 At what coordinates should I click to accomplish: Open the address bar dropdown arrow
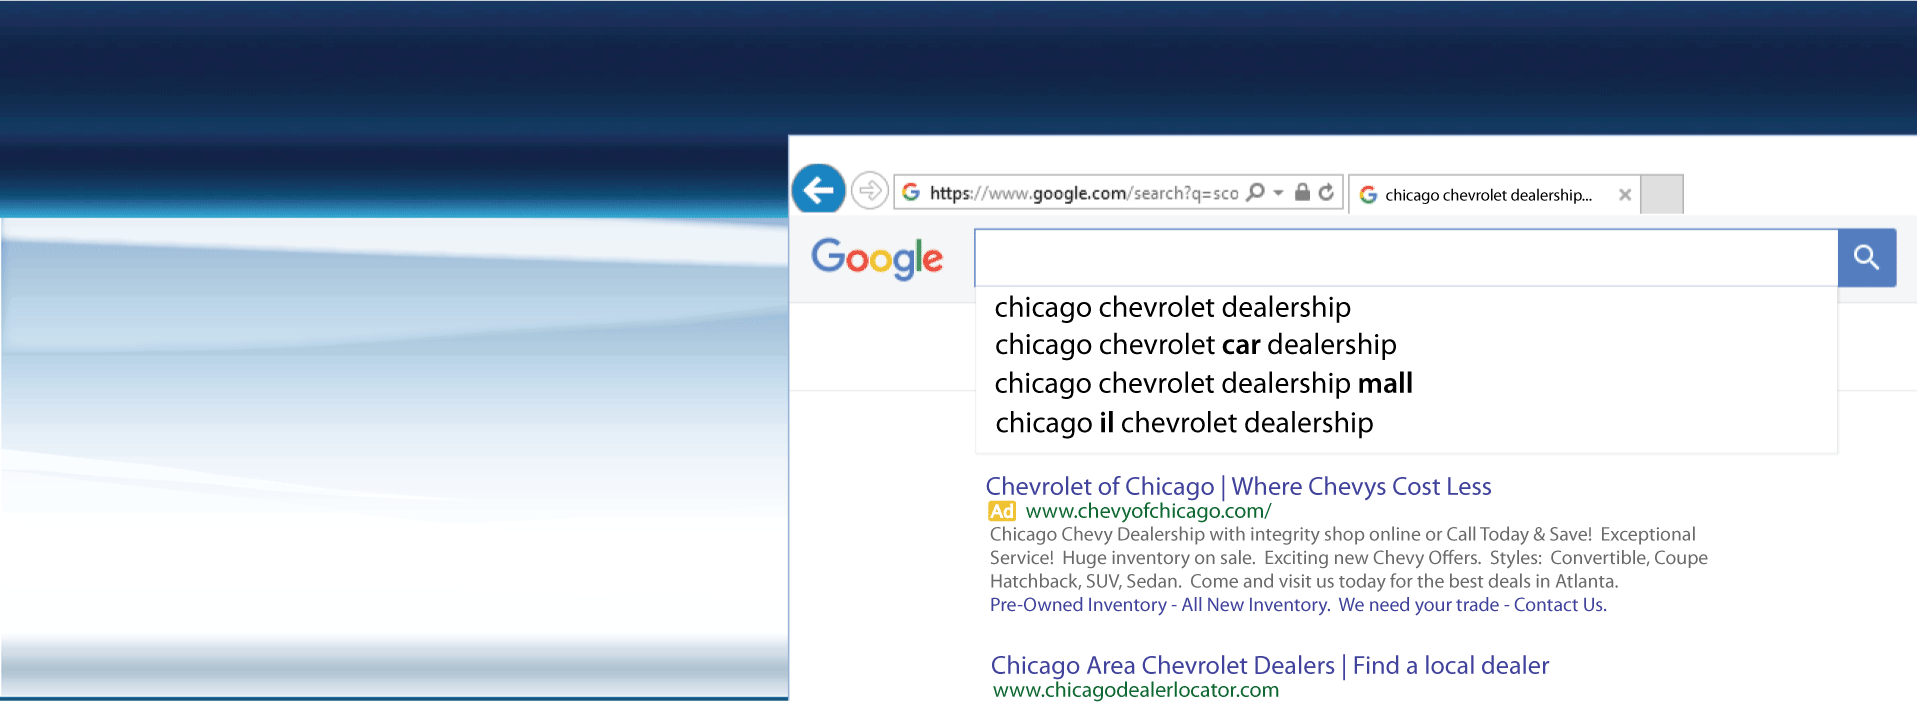(1278, 193)
